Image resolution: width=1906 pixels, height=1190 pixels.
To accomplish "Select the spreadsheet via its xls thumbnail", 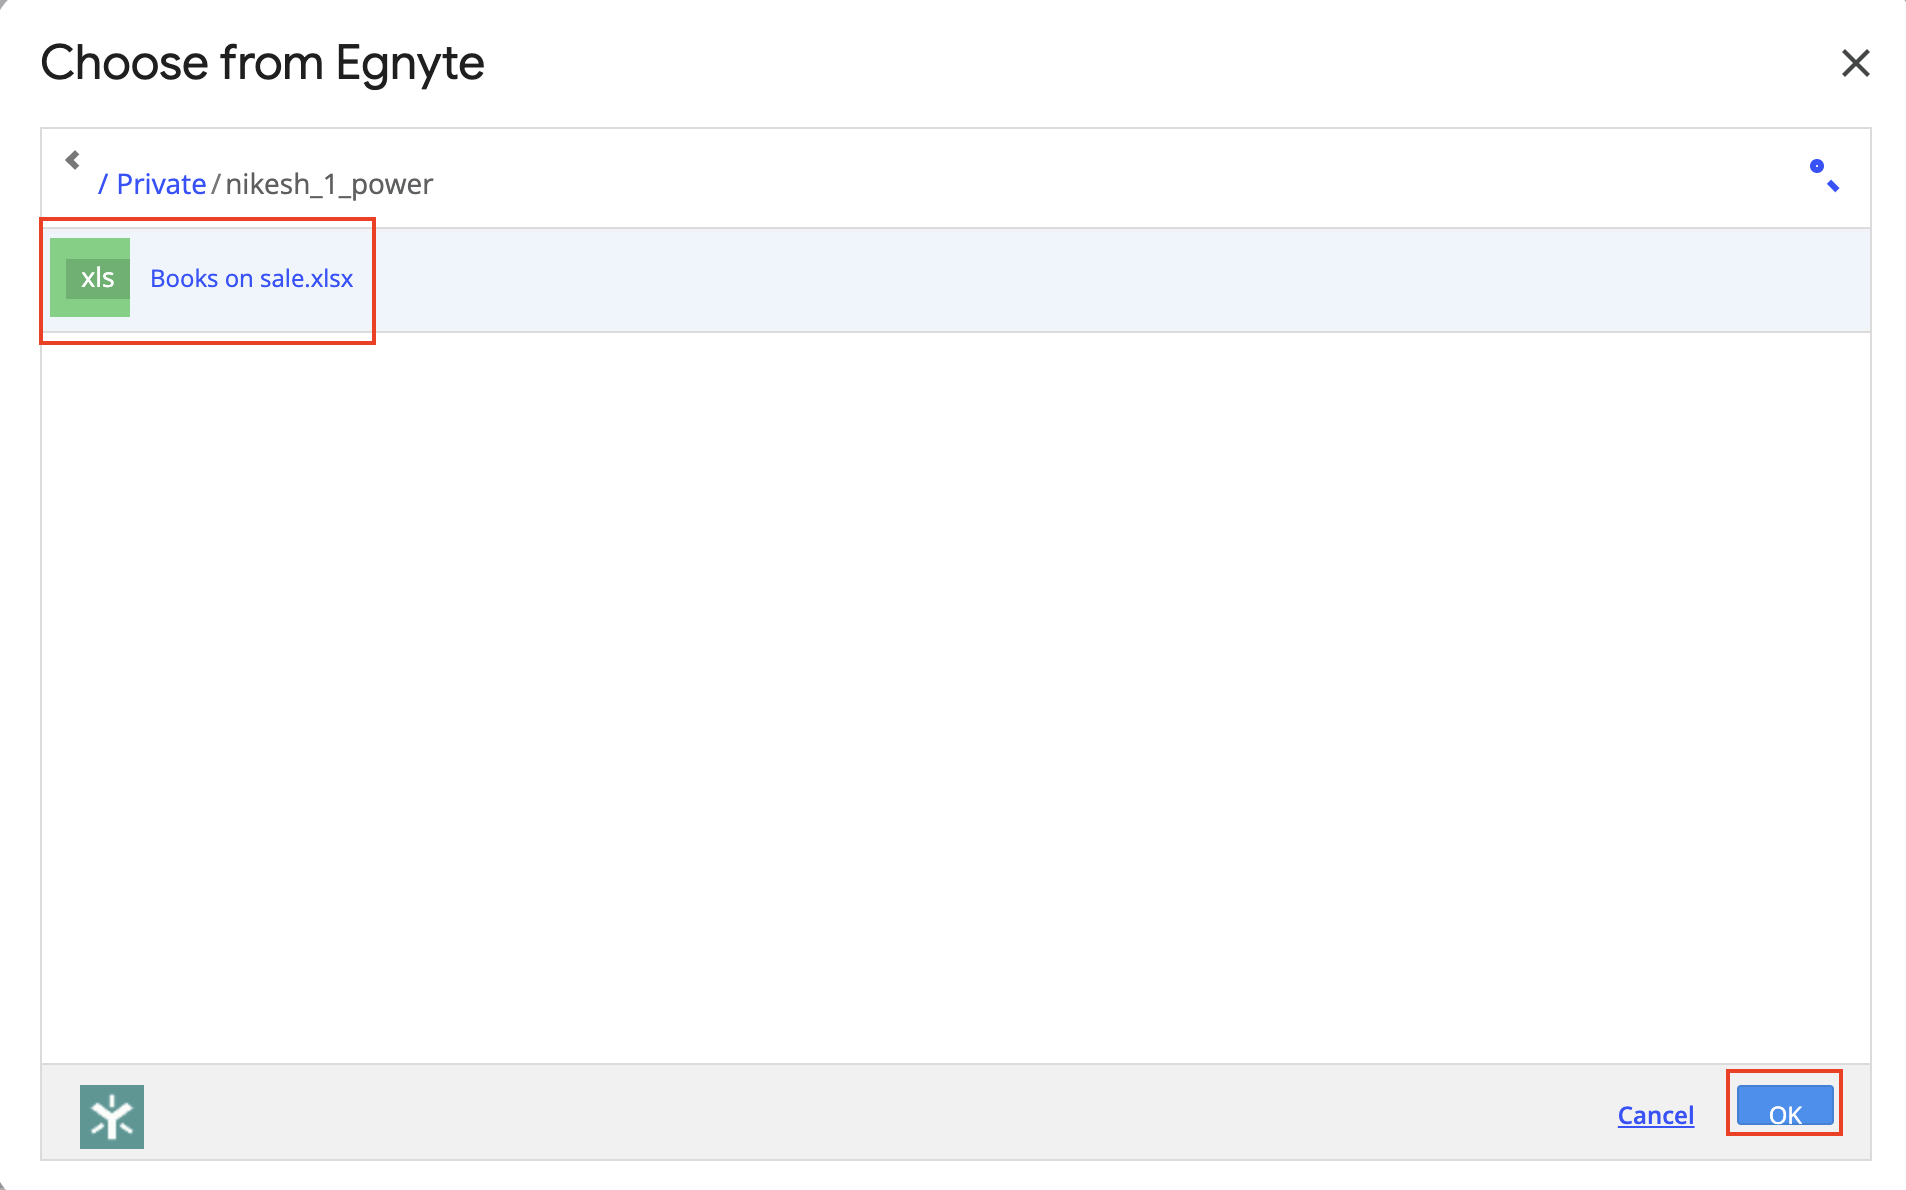I will pos(90,278).
